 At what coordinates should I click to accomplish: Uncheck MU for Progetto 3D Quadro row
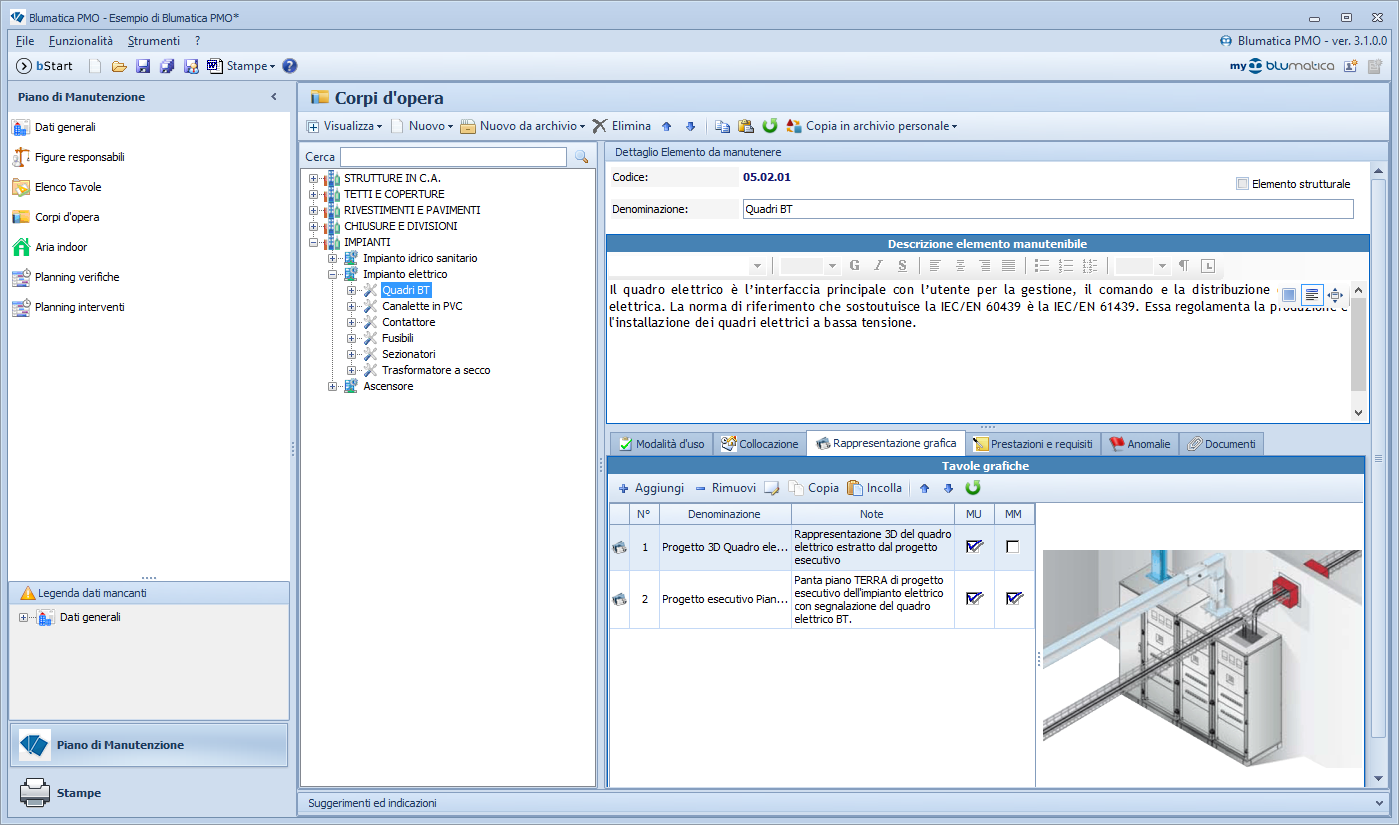point(973,547)
